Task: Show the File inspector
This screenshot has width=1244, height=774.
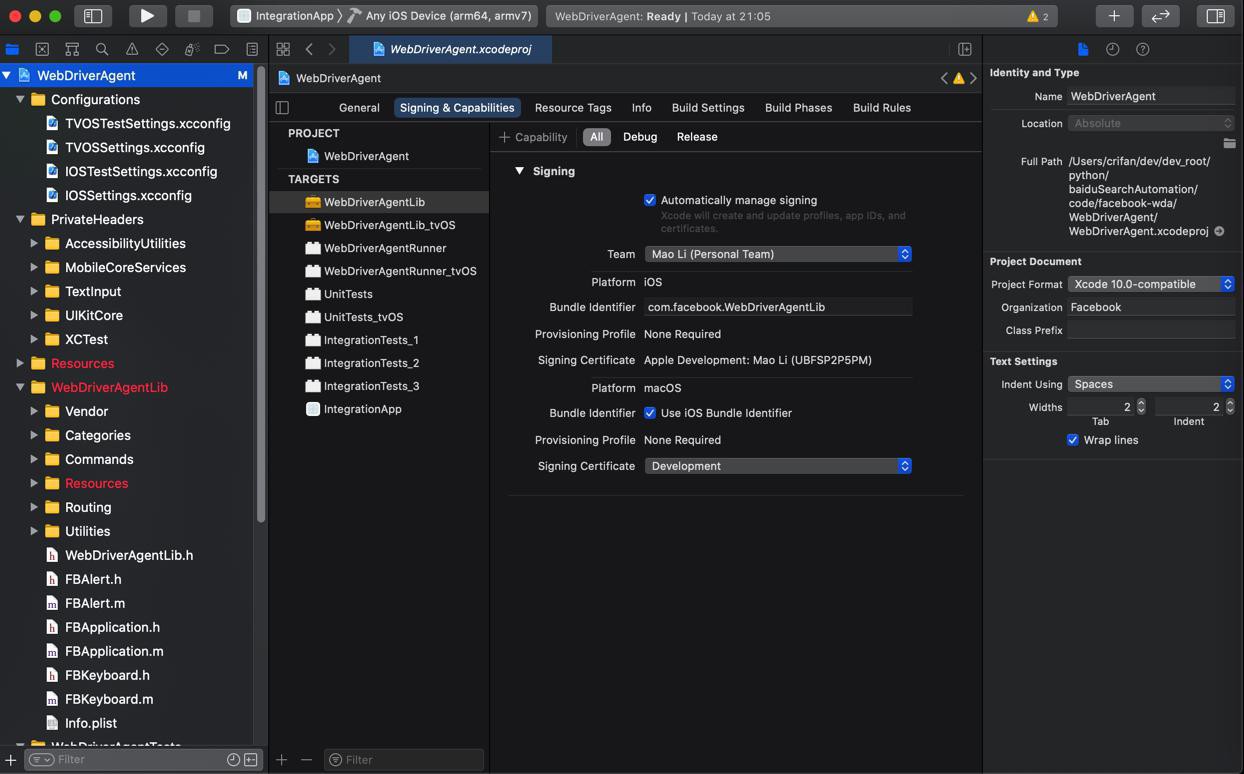Action: 1083,49
